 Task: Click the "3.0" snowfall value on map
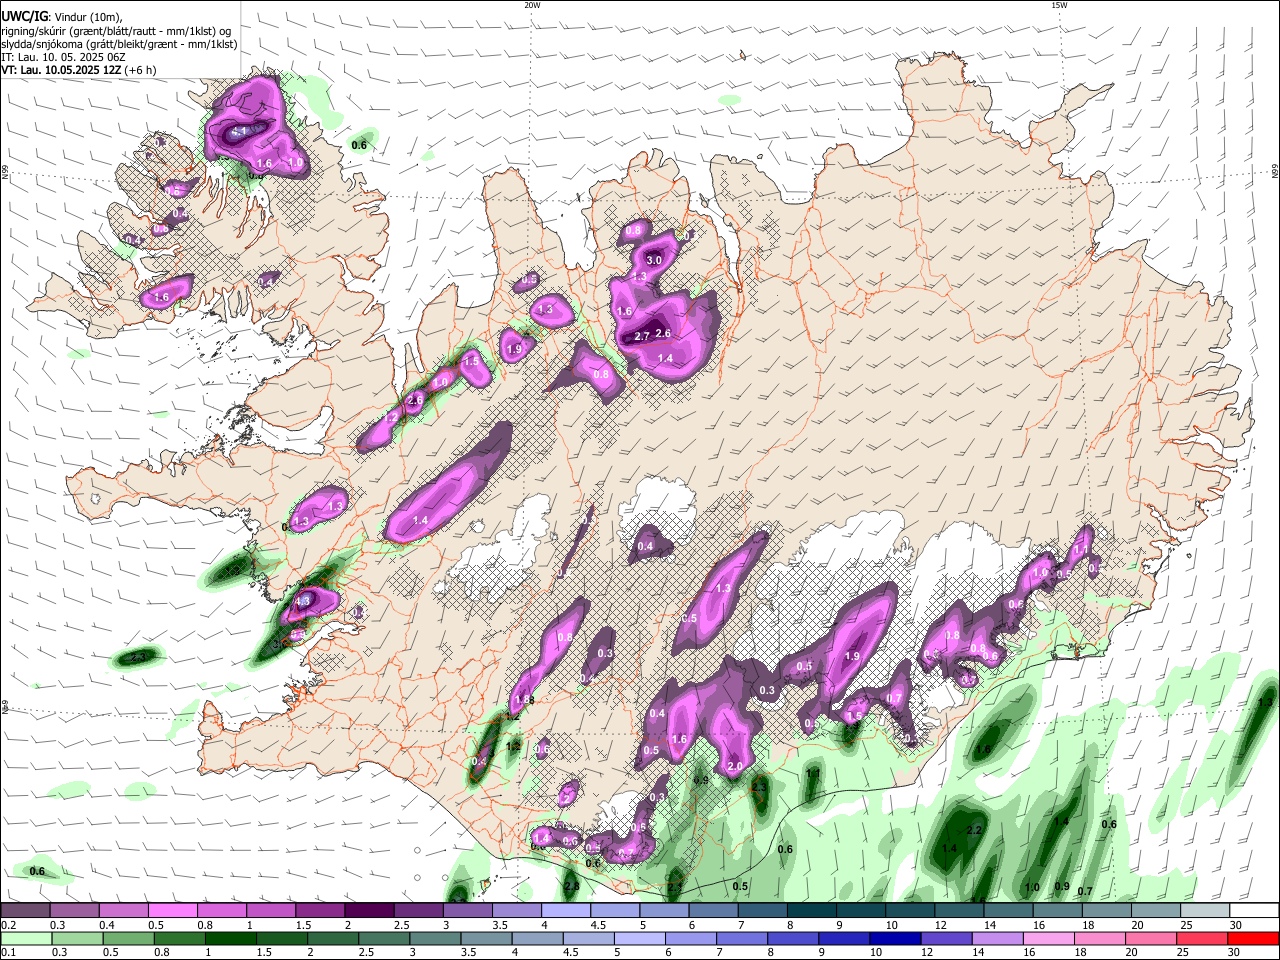(x=654, y=260)
